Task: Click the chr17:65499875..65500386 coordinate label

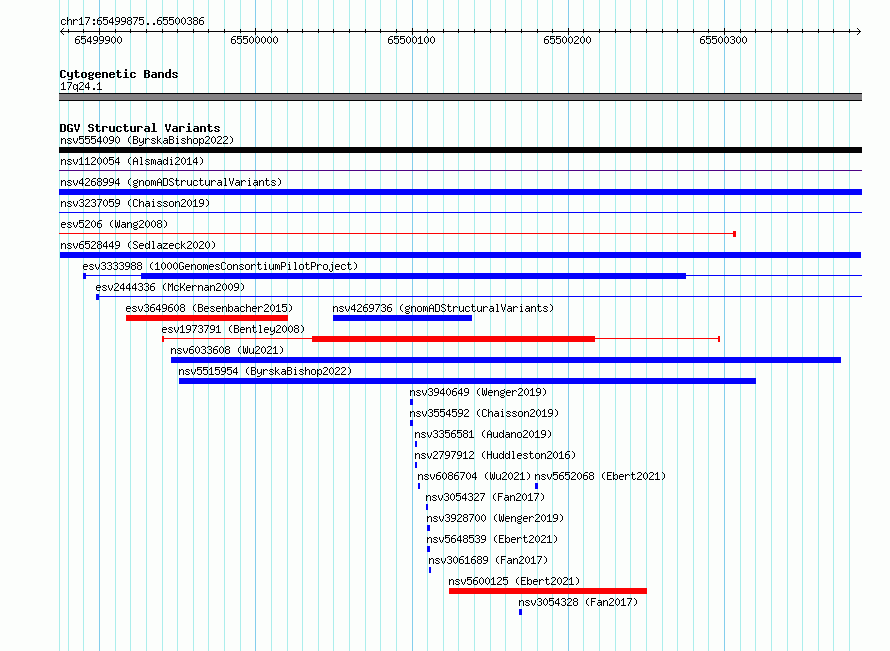Action: point(132,21)
